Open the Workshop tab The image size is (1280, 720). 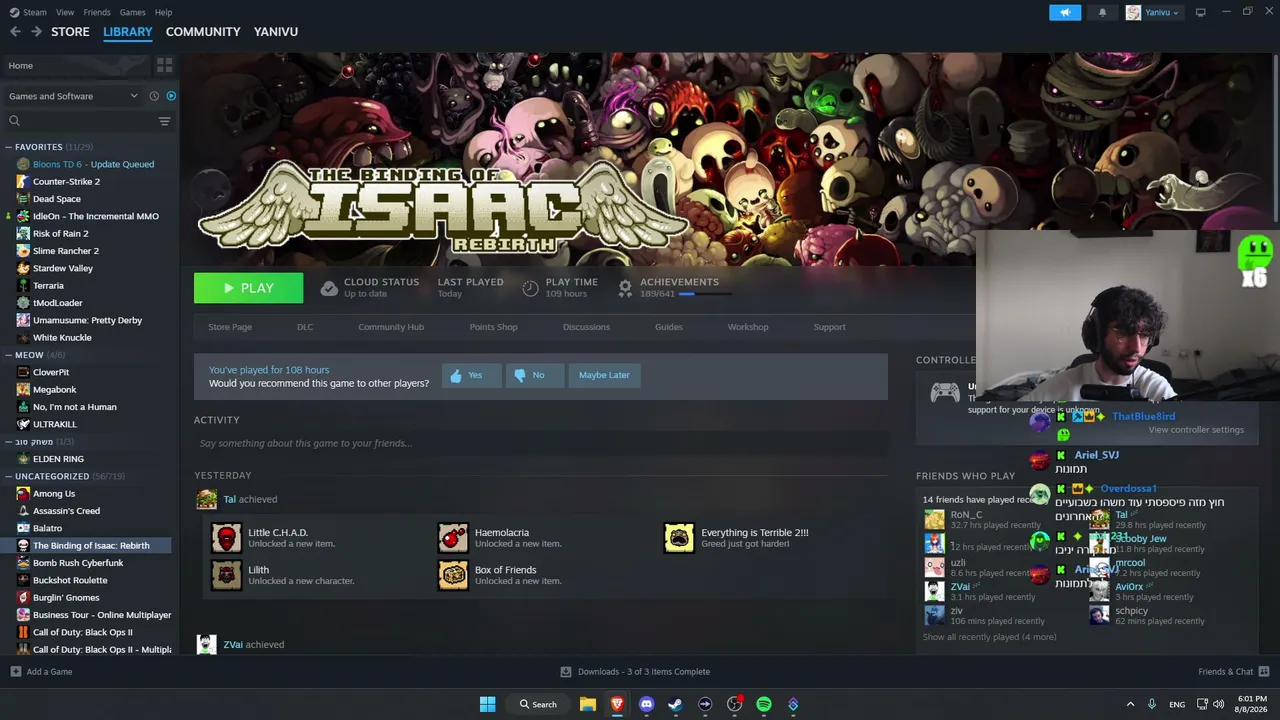[748, 327]
